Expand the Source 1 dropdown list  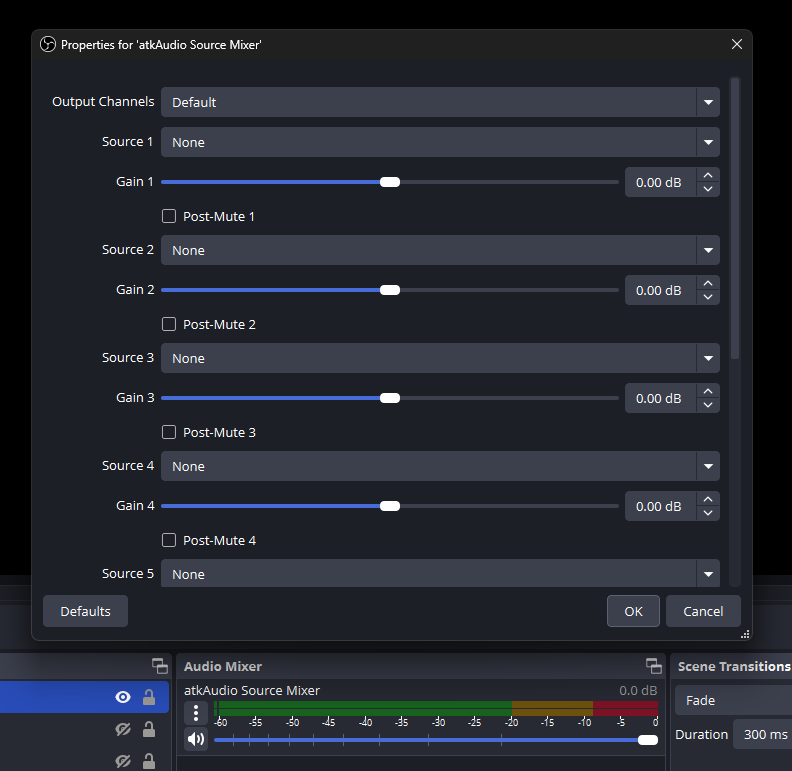point(439,142)
